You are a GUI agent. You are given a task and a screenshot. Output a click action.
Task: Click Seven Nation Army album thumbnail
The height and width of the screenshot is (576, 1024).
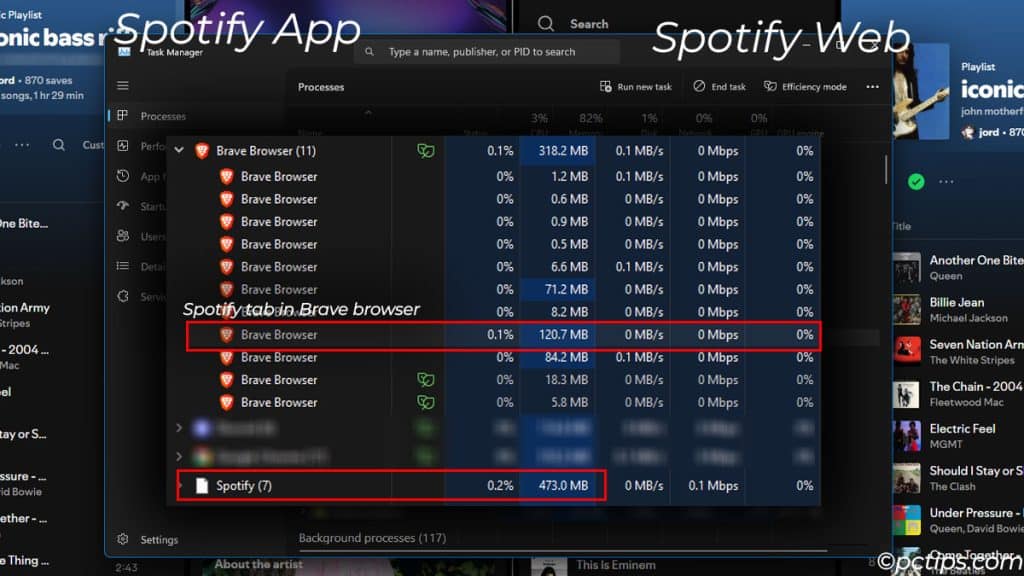click(907, 351)
